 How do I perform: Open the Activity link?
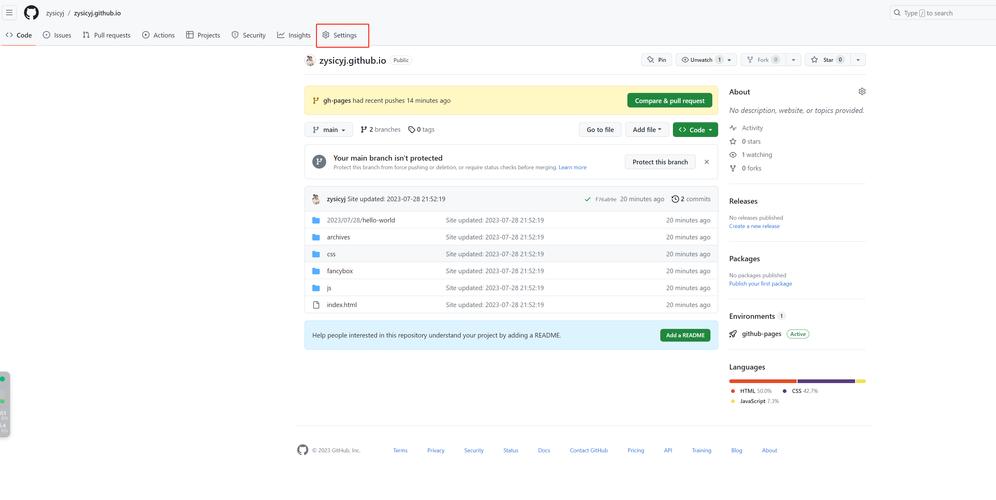click(x=752, y=128)
